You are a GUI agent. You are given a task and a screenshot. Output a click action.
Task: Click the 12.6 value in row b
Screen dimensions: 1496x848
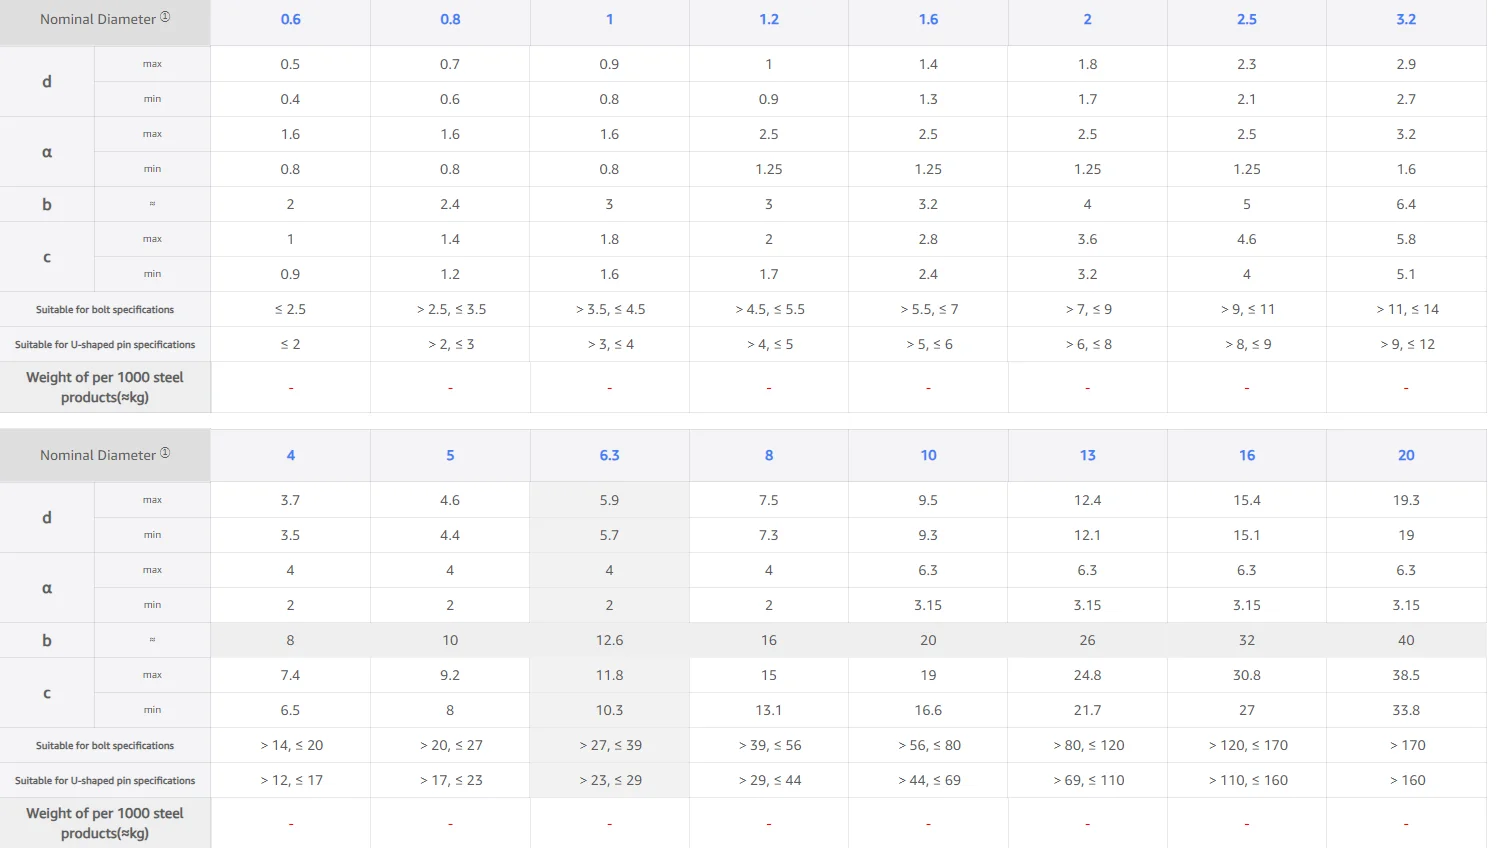(x=609, y=640)
